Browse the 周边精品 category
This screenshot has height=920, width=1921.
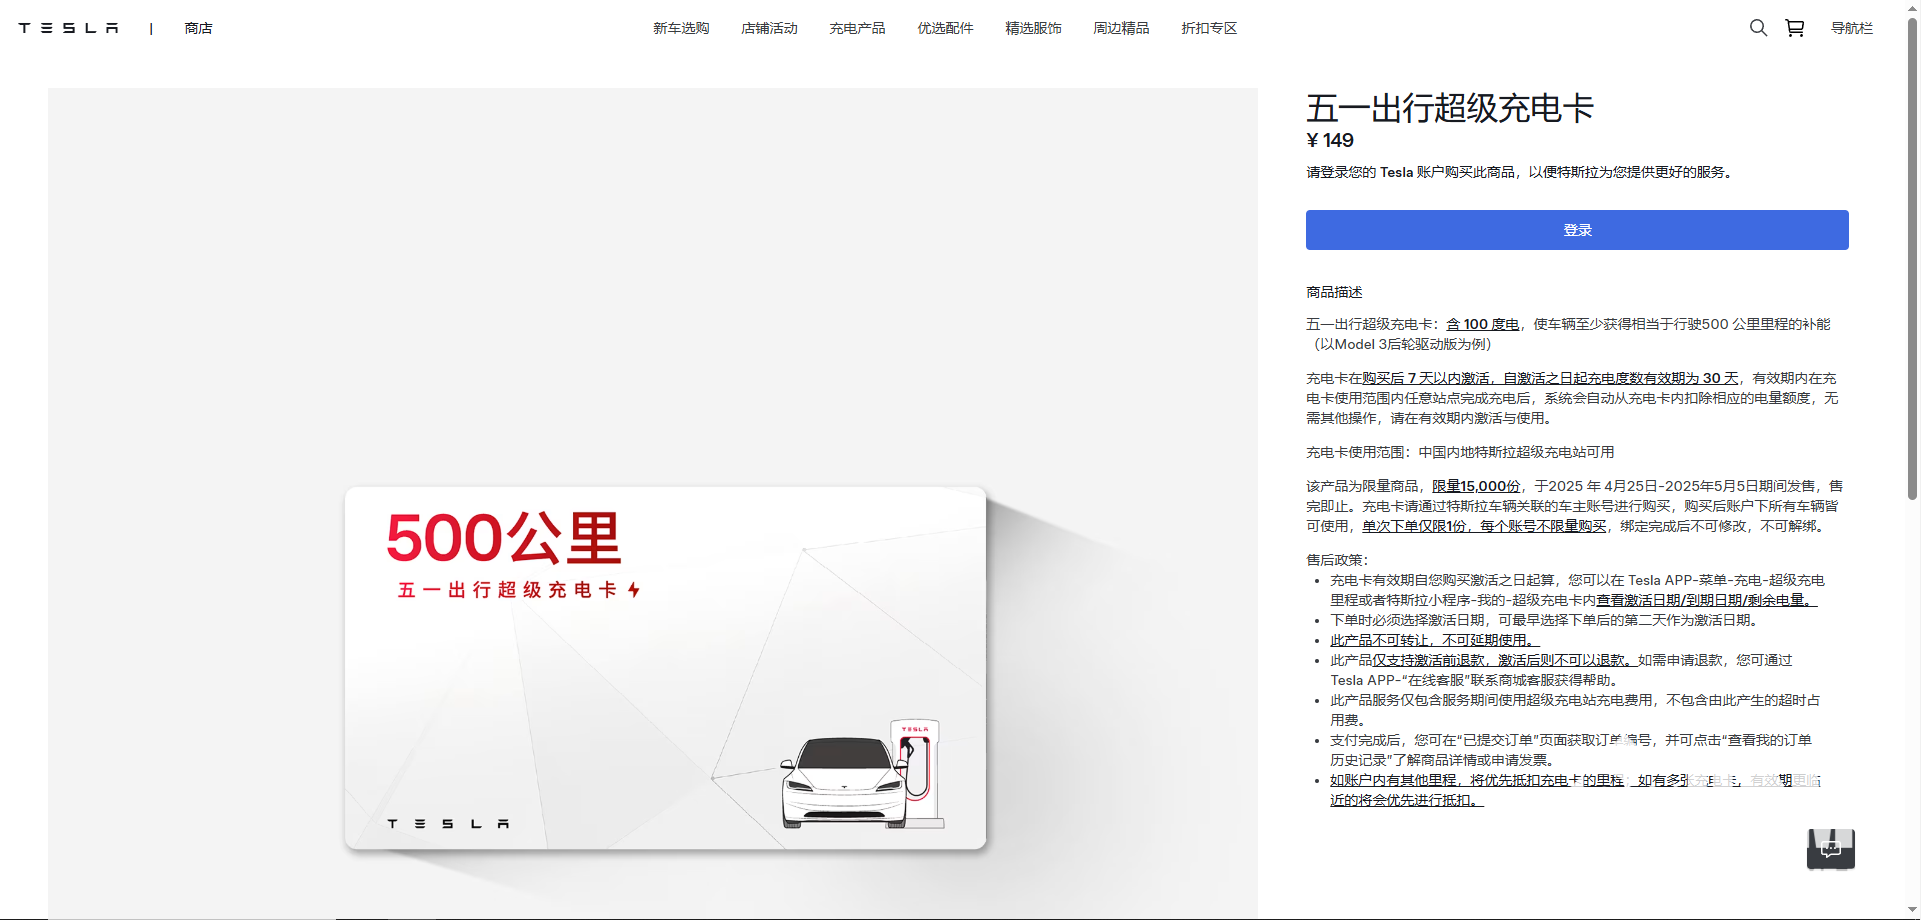(1121, 28)
